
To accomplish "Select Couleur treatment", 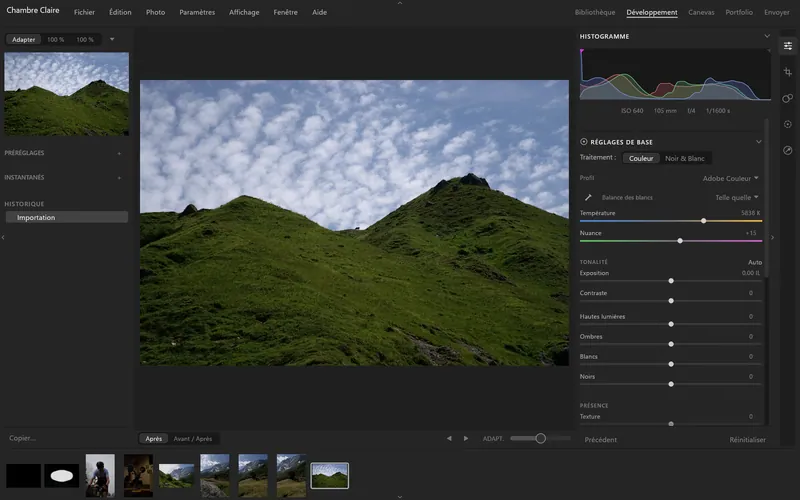I will [641, 158].
